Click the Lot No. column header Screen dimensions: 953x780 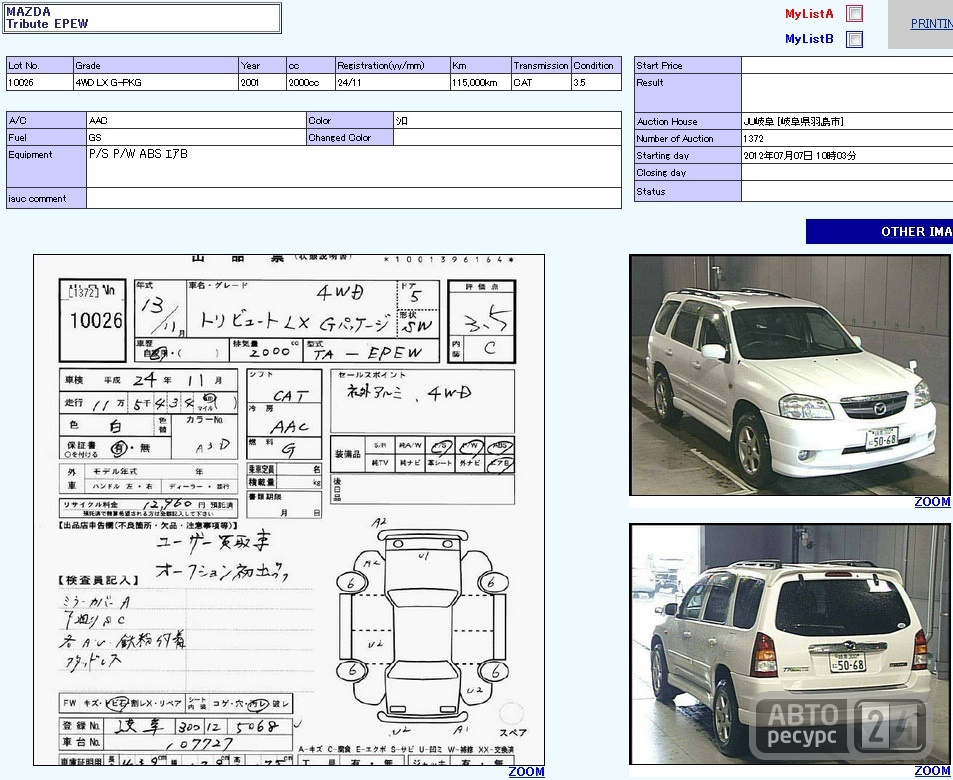click(40, 66)
